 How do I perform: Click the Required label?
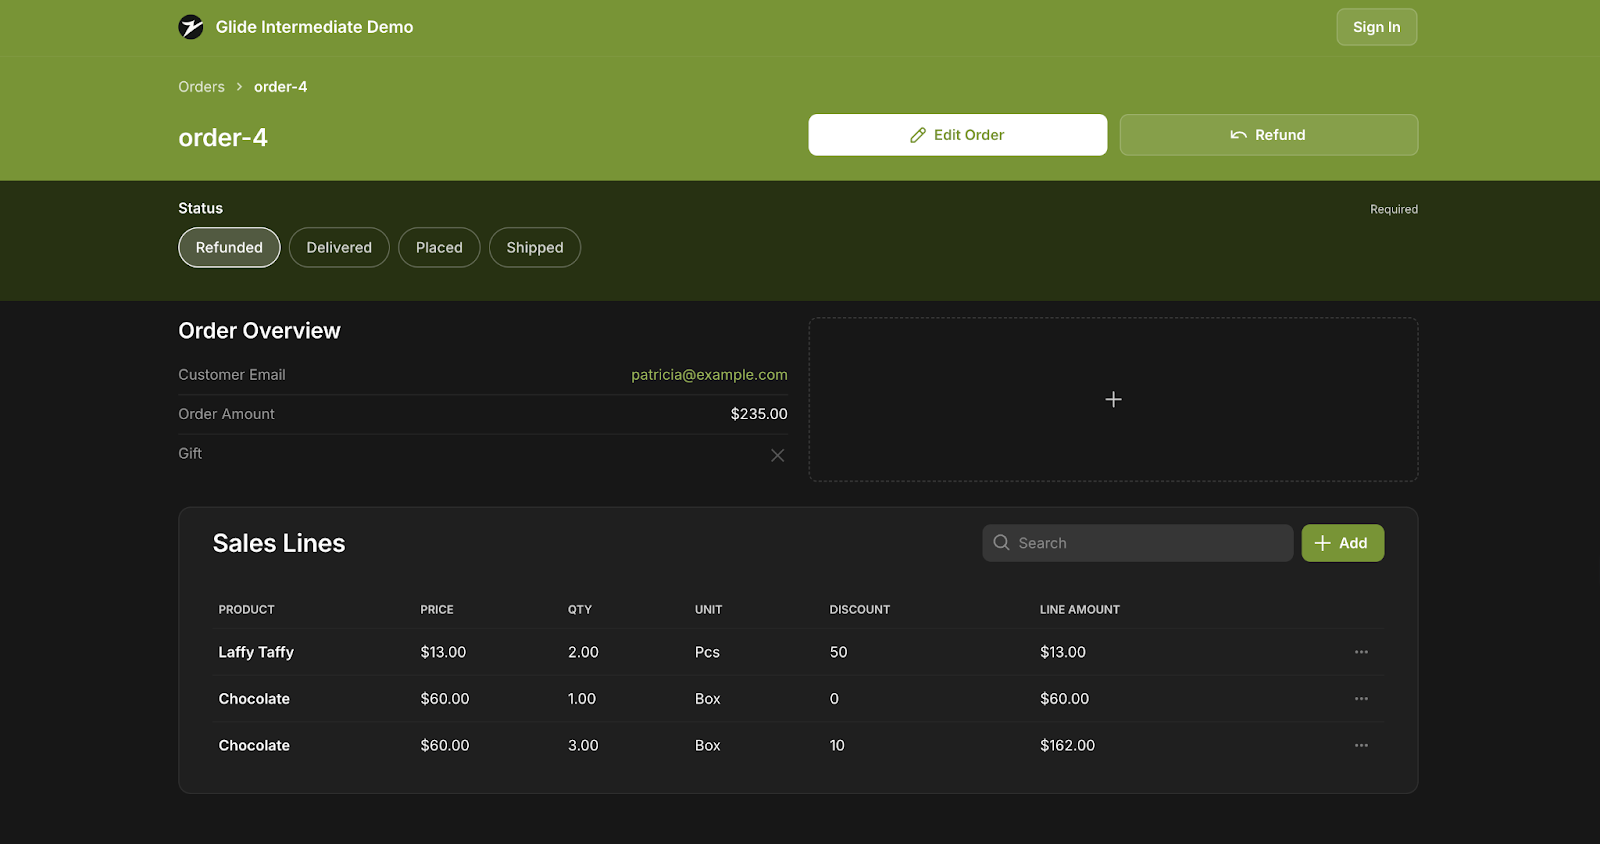[x=1394, y=209]
